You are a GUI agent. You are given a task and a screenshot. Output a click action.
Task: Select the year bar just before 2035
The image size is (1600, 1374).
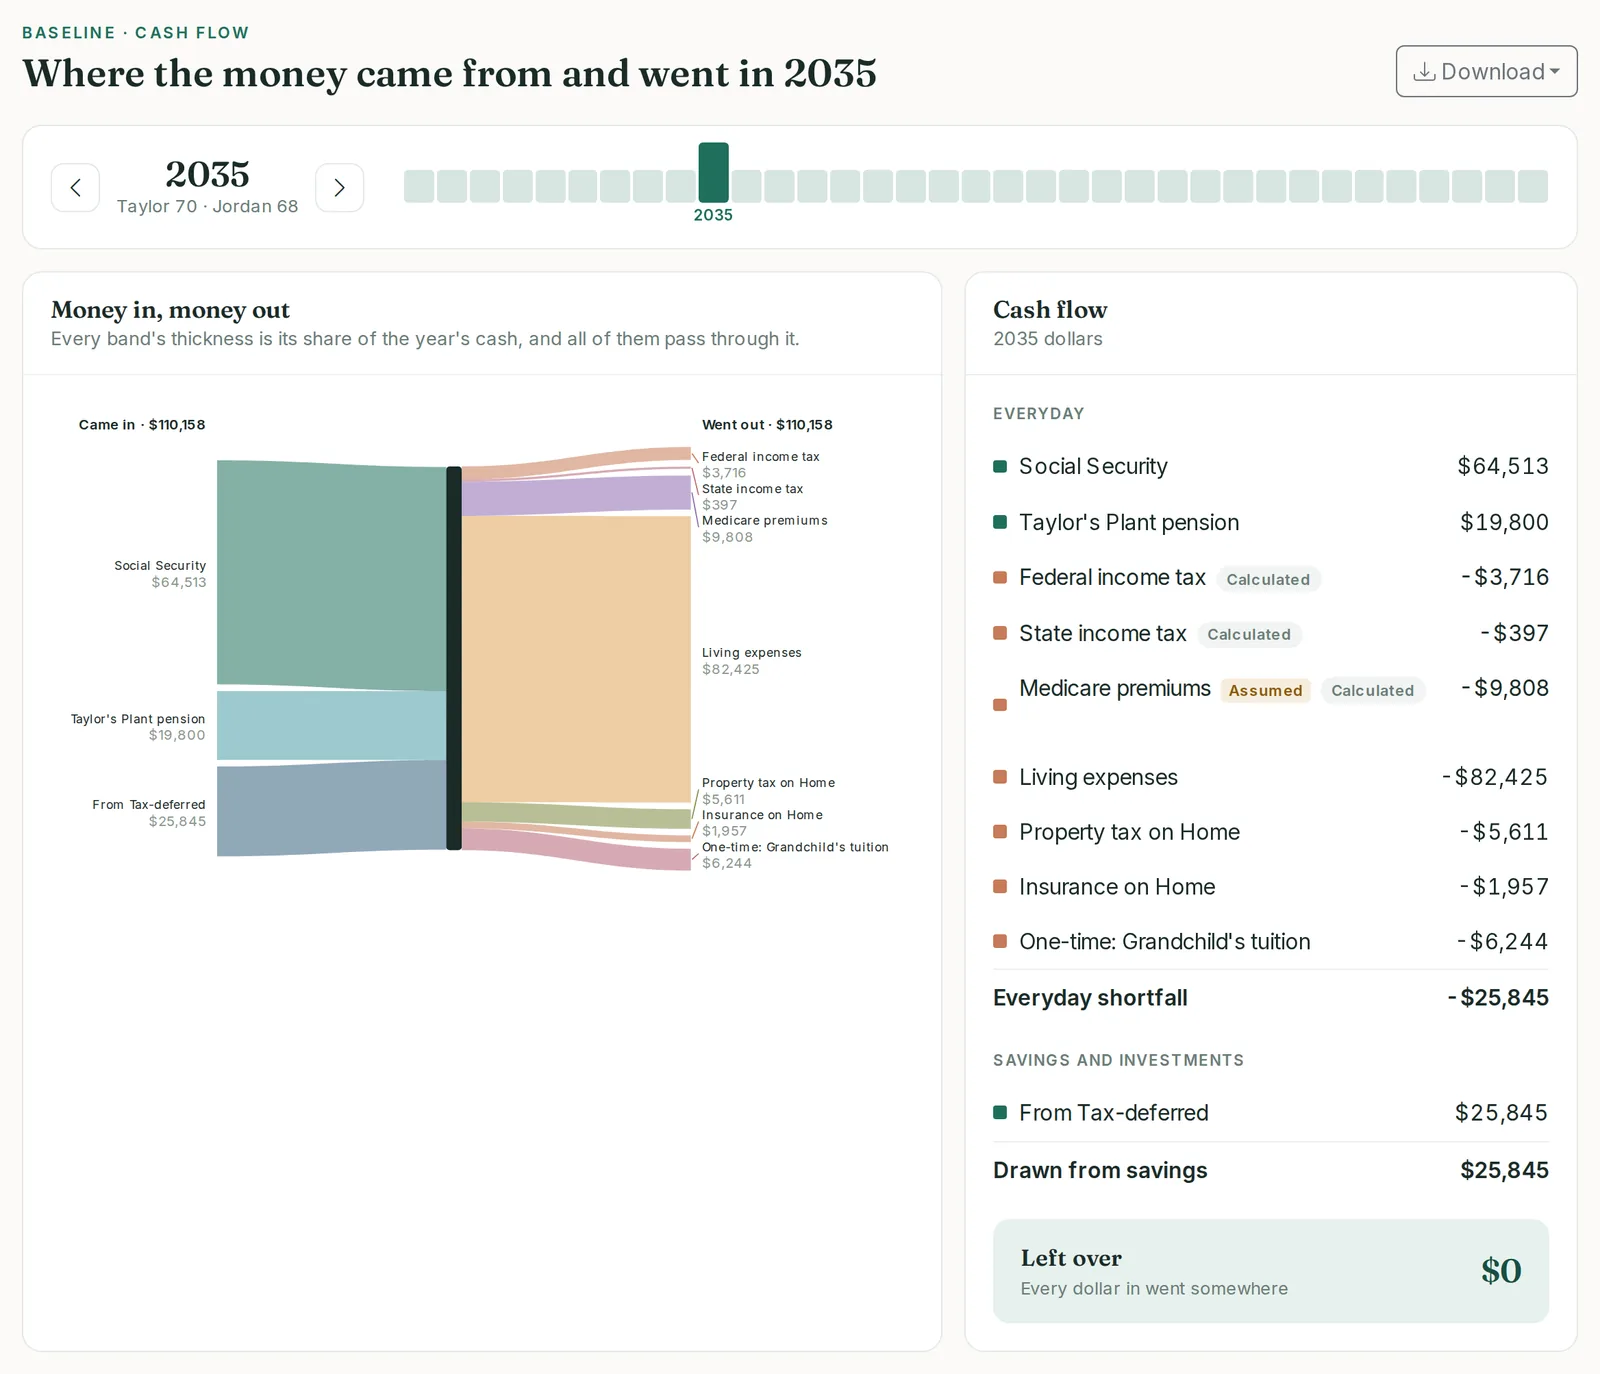click(681, 186)
